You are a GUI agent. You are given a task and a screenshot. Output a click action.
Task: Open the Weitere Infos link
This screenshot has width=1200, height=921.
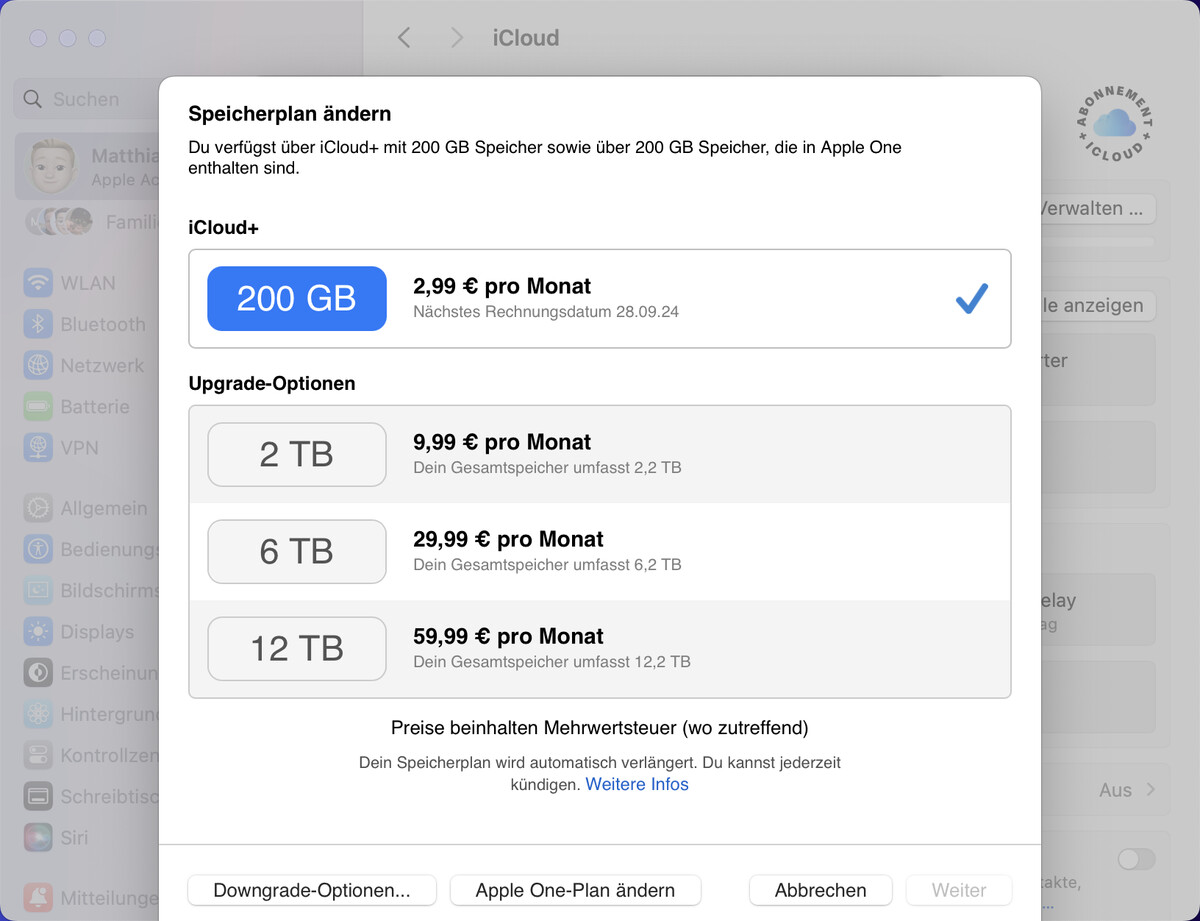point(637,784)
